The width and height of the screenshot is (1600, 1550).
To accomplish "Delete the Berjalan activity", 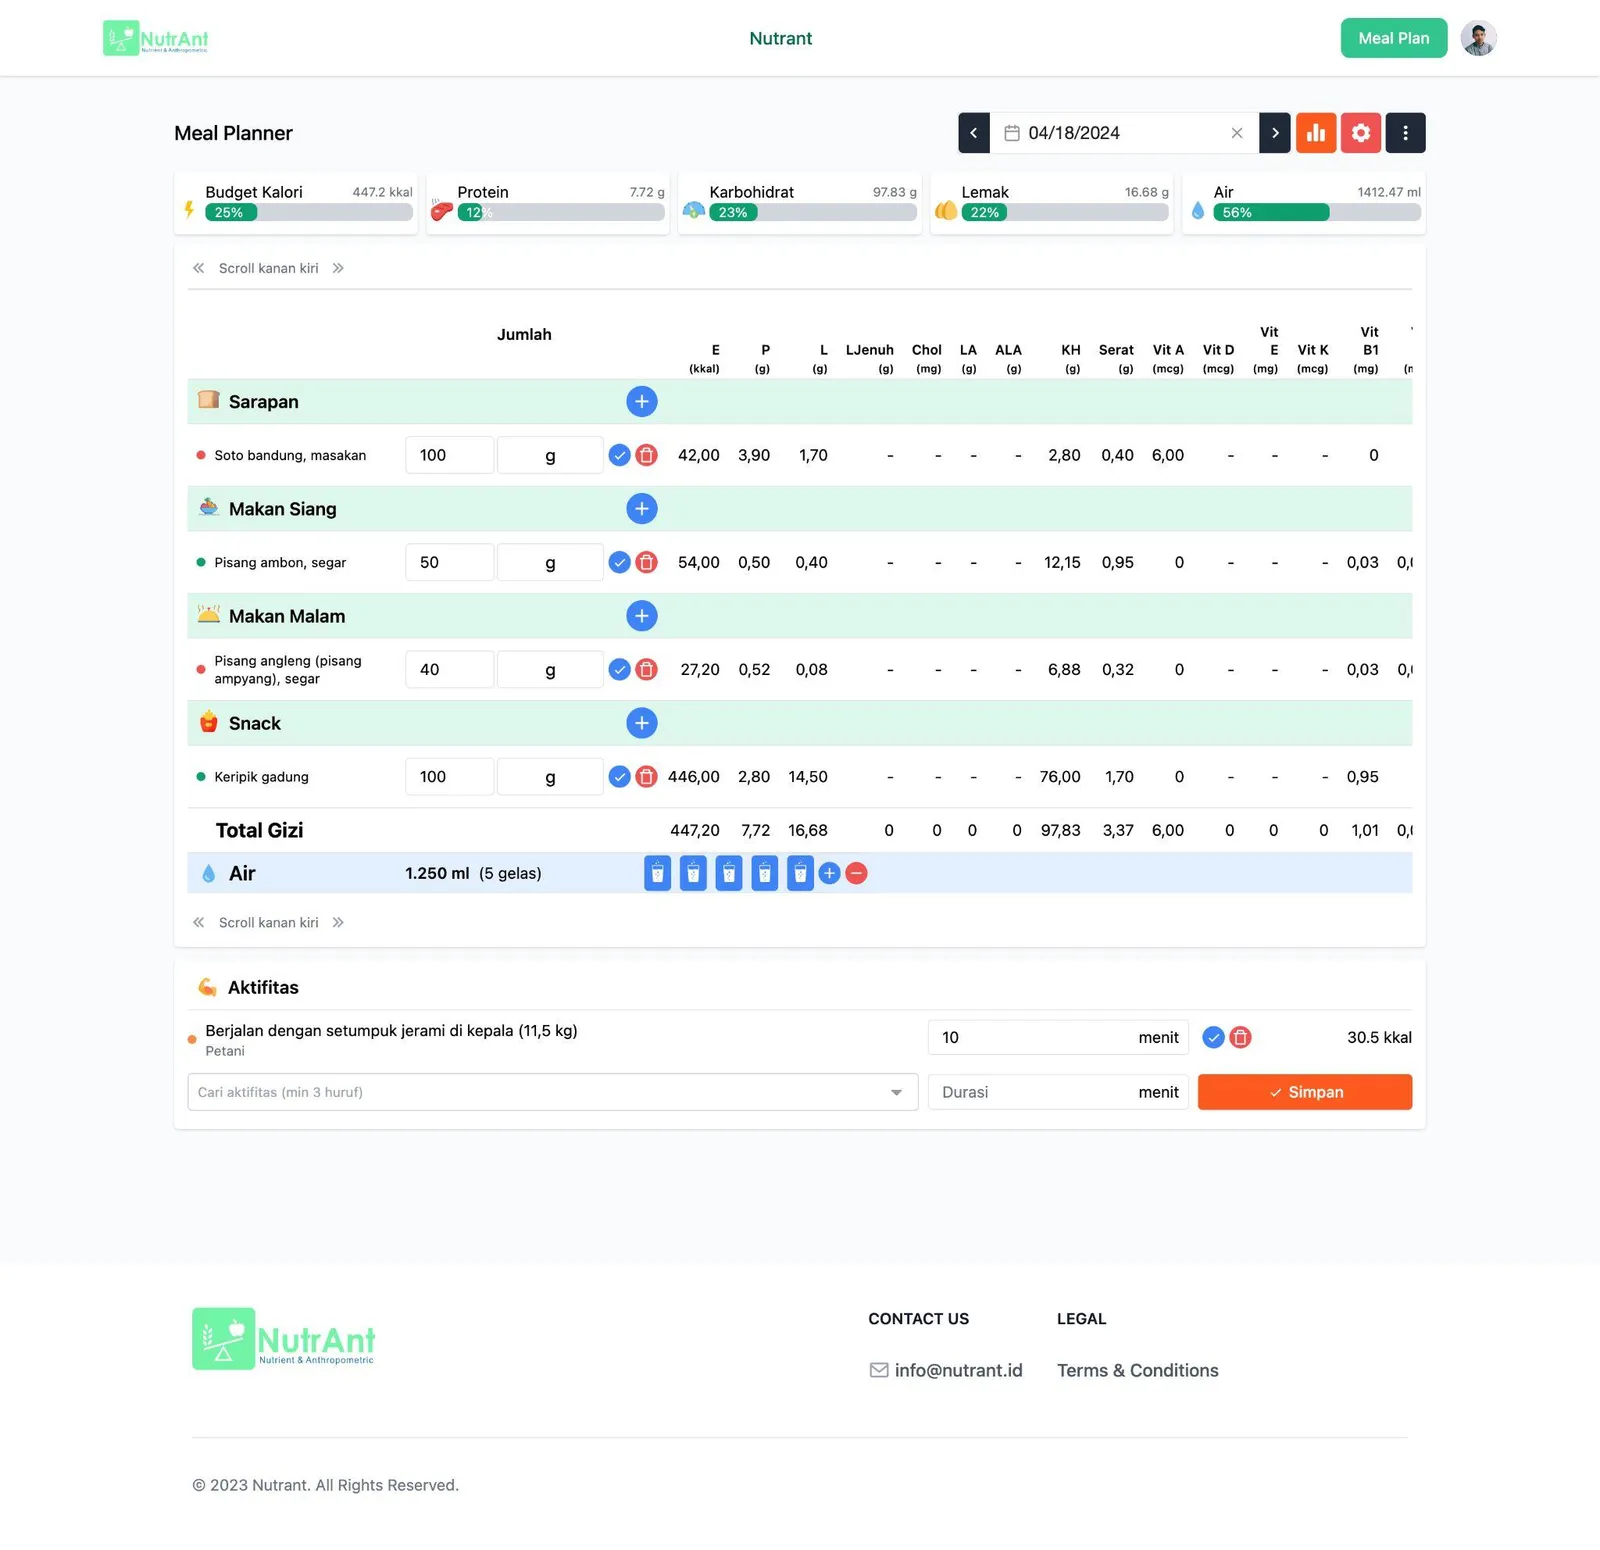I will pos(1240,1037).
